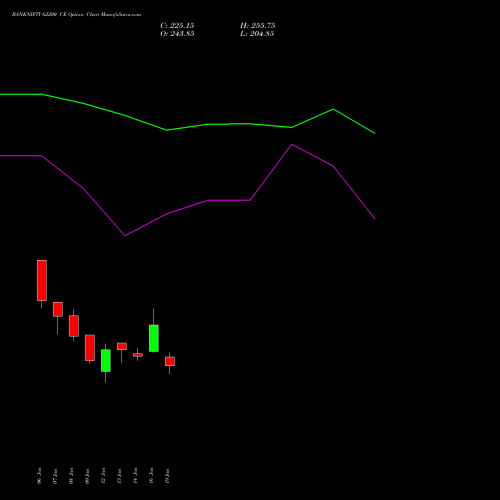
Task: Click the 14 Jan date axis label
Action: 135,476
